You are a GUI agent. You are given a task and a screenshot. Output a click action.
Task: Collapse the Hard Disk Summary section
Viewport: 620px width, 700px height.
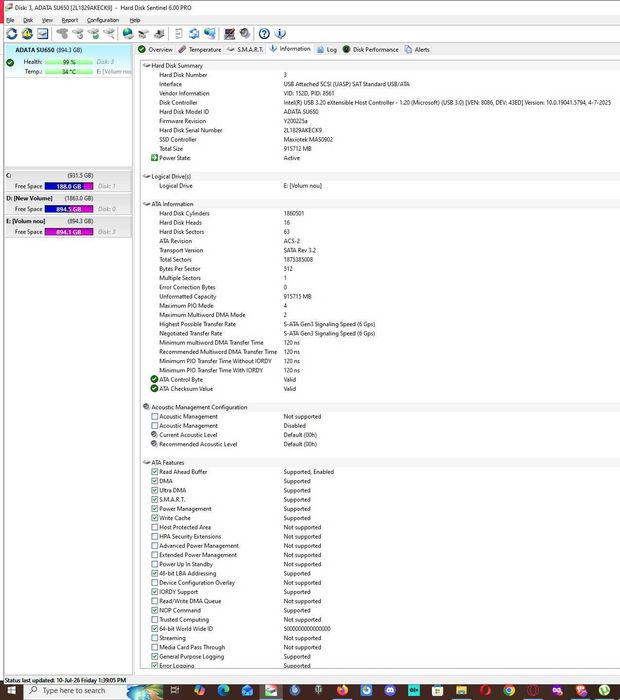[146, 66]
